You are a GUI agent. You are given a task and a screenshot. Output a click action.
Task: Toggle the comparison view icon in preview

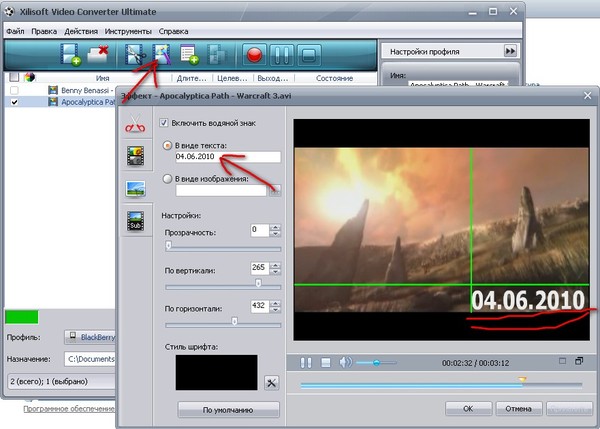[x=579, y=361]
